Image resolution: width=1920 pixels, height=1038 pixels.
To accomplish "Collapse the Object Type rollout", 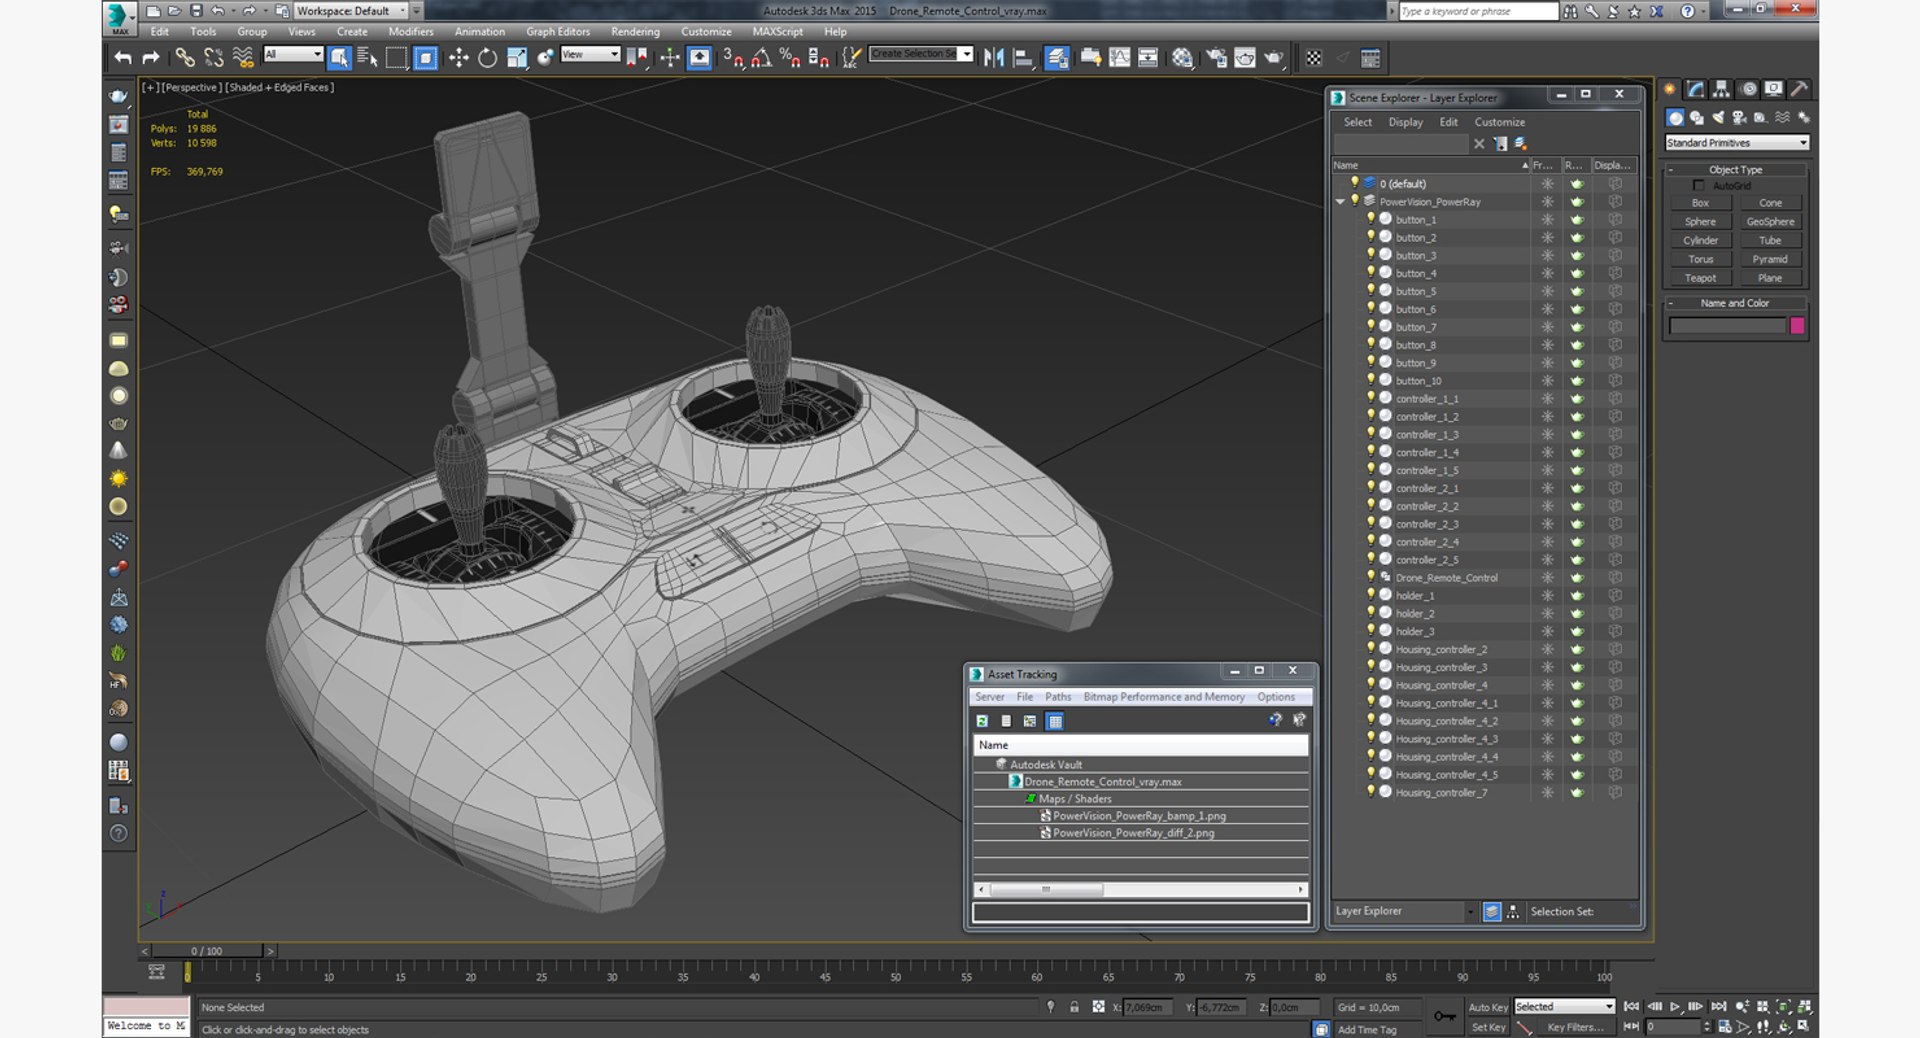I will tap(1736, 170).
